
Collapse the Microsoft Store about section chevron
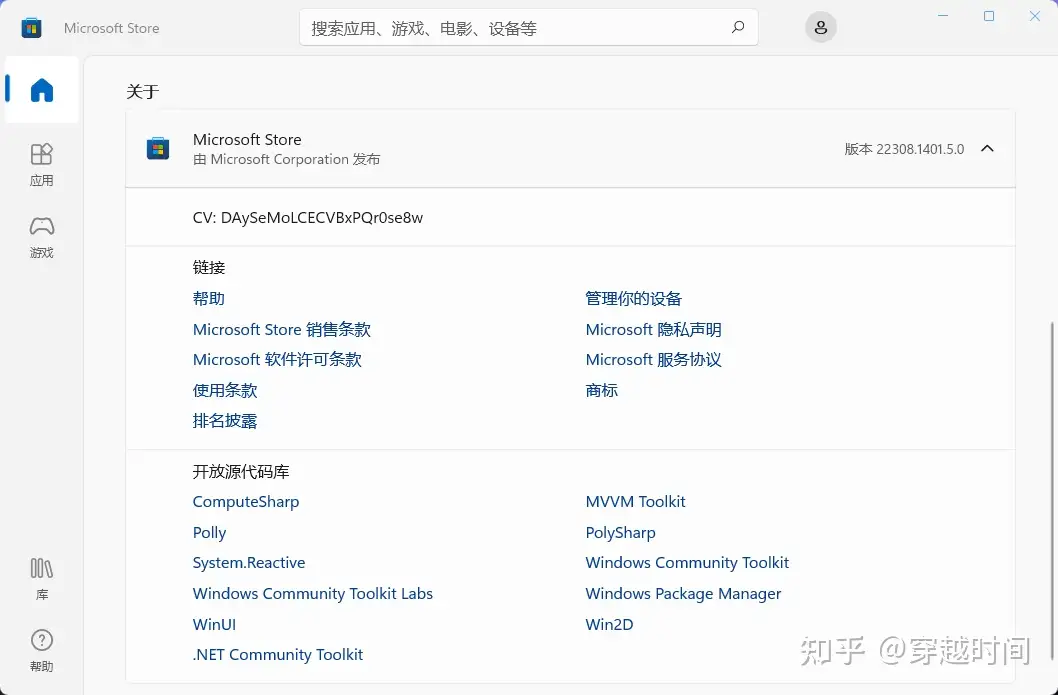(x=987, y=148)
